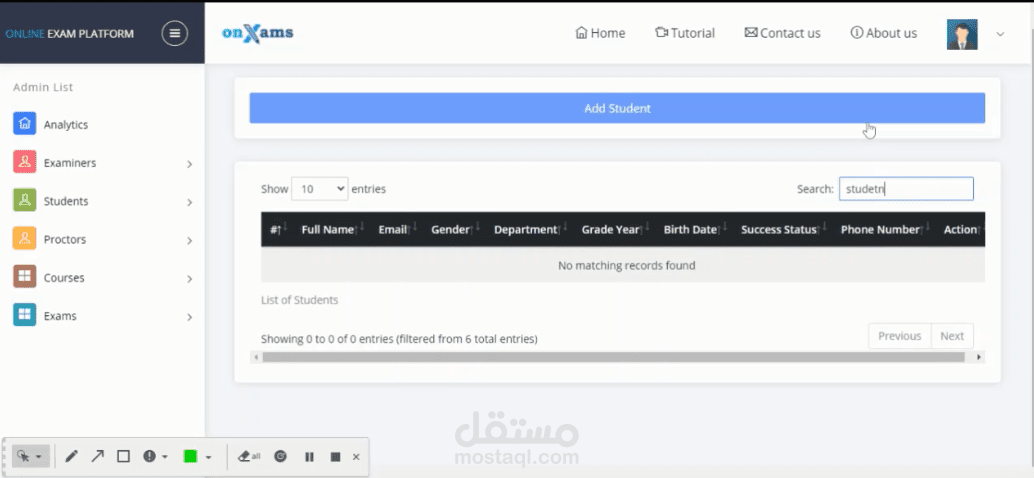Click the horizontal scrollbar of the table
Viewport: 1034px width, 478px height.
pyautogui.click(x=613, y=357)
